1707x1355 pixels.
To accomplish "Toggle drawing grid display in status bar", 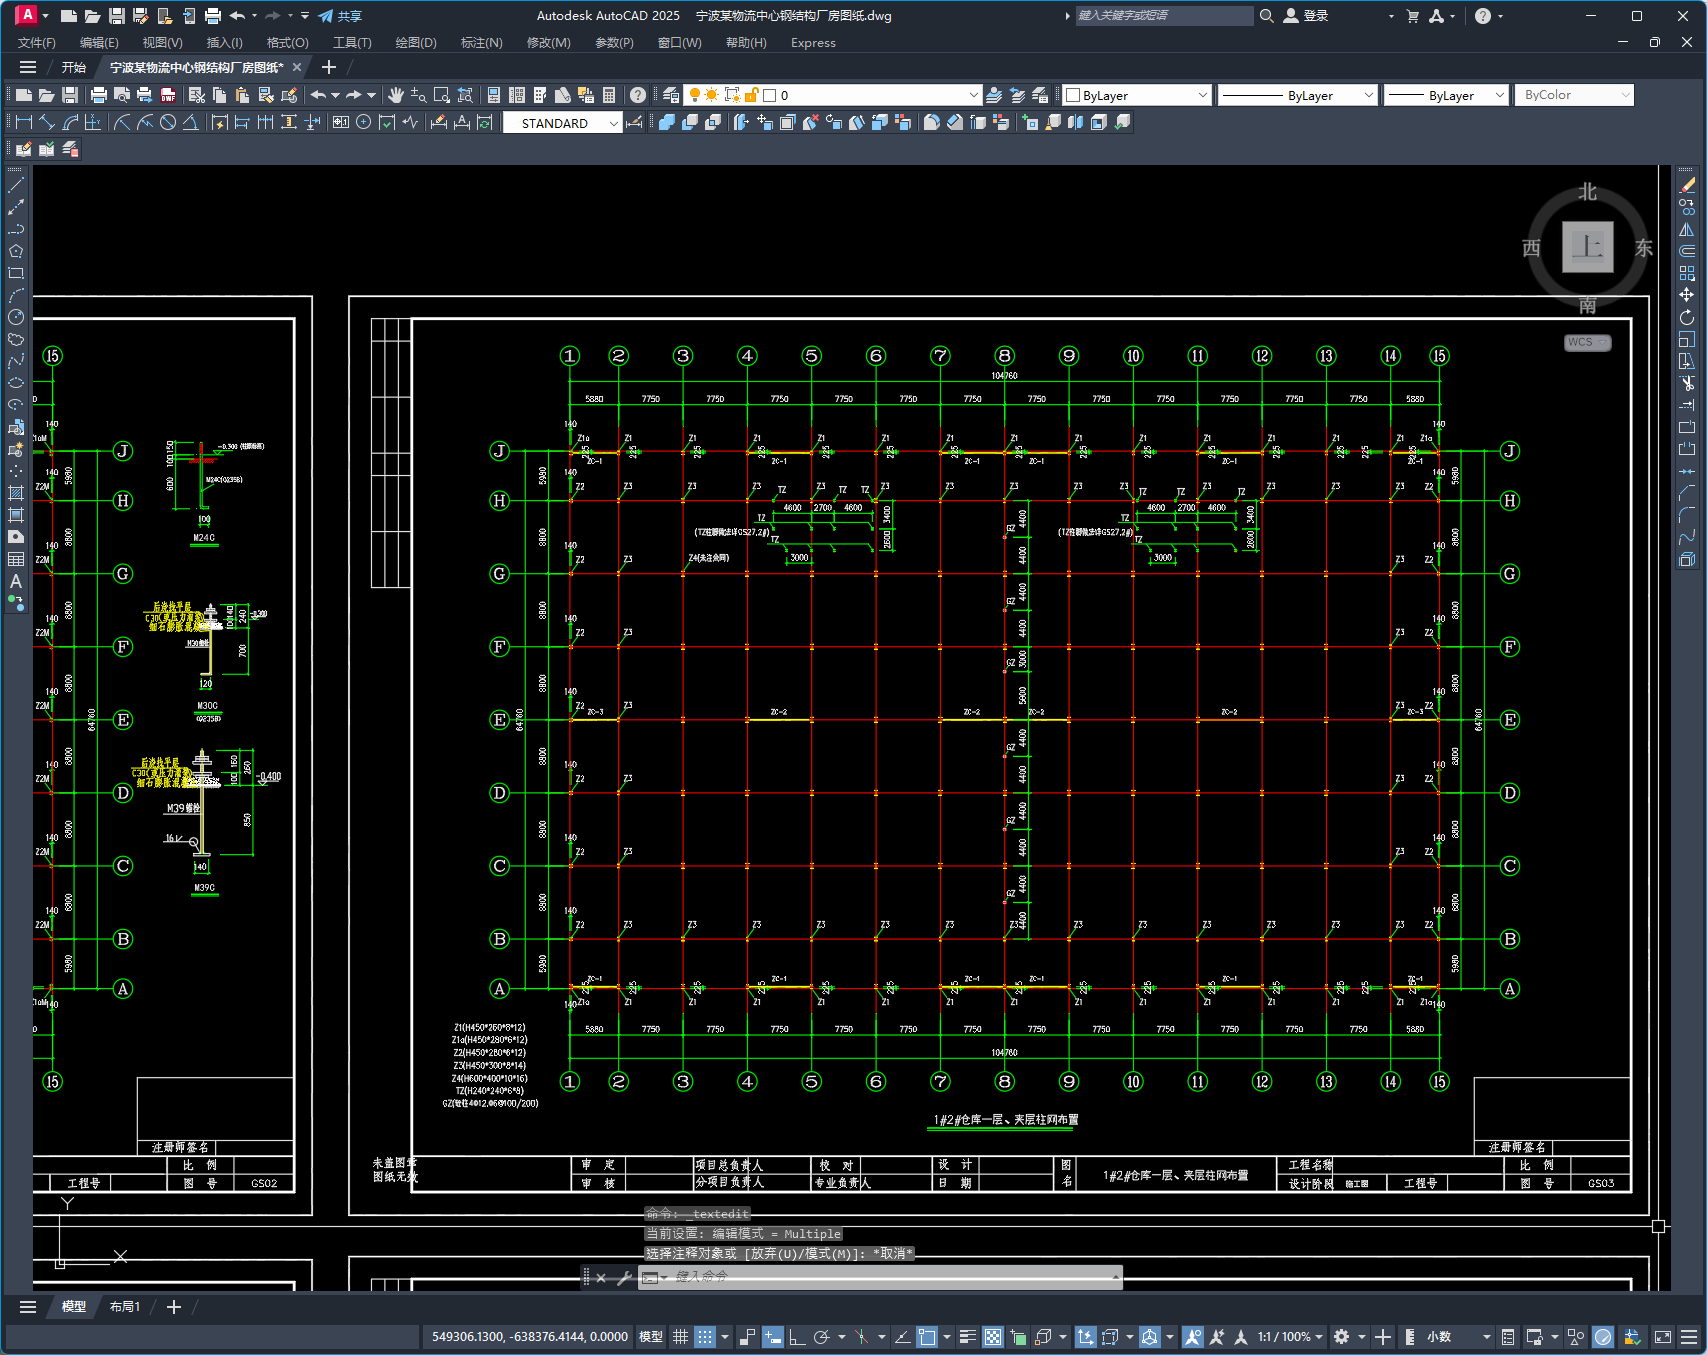I will click(680, 1337).
